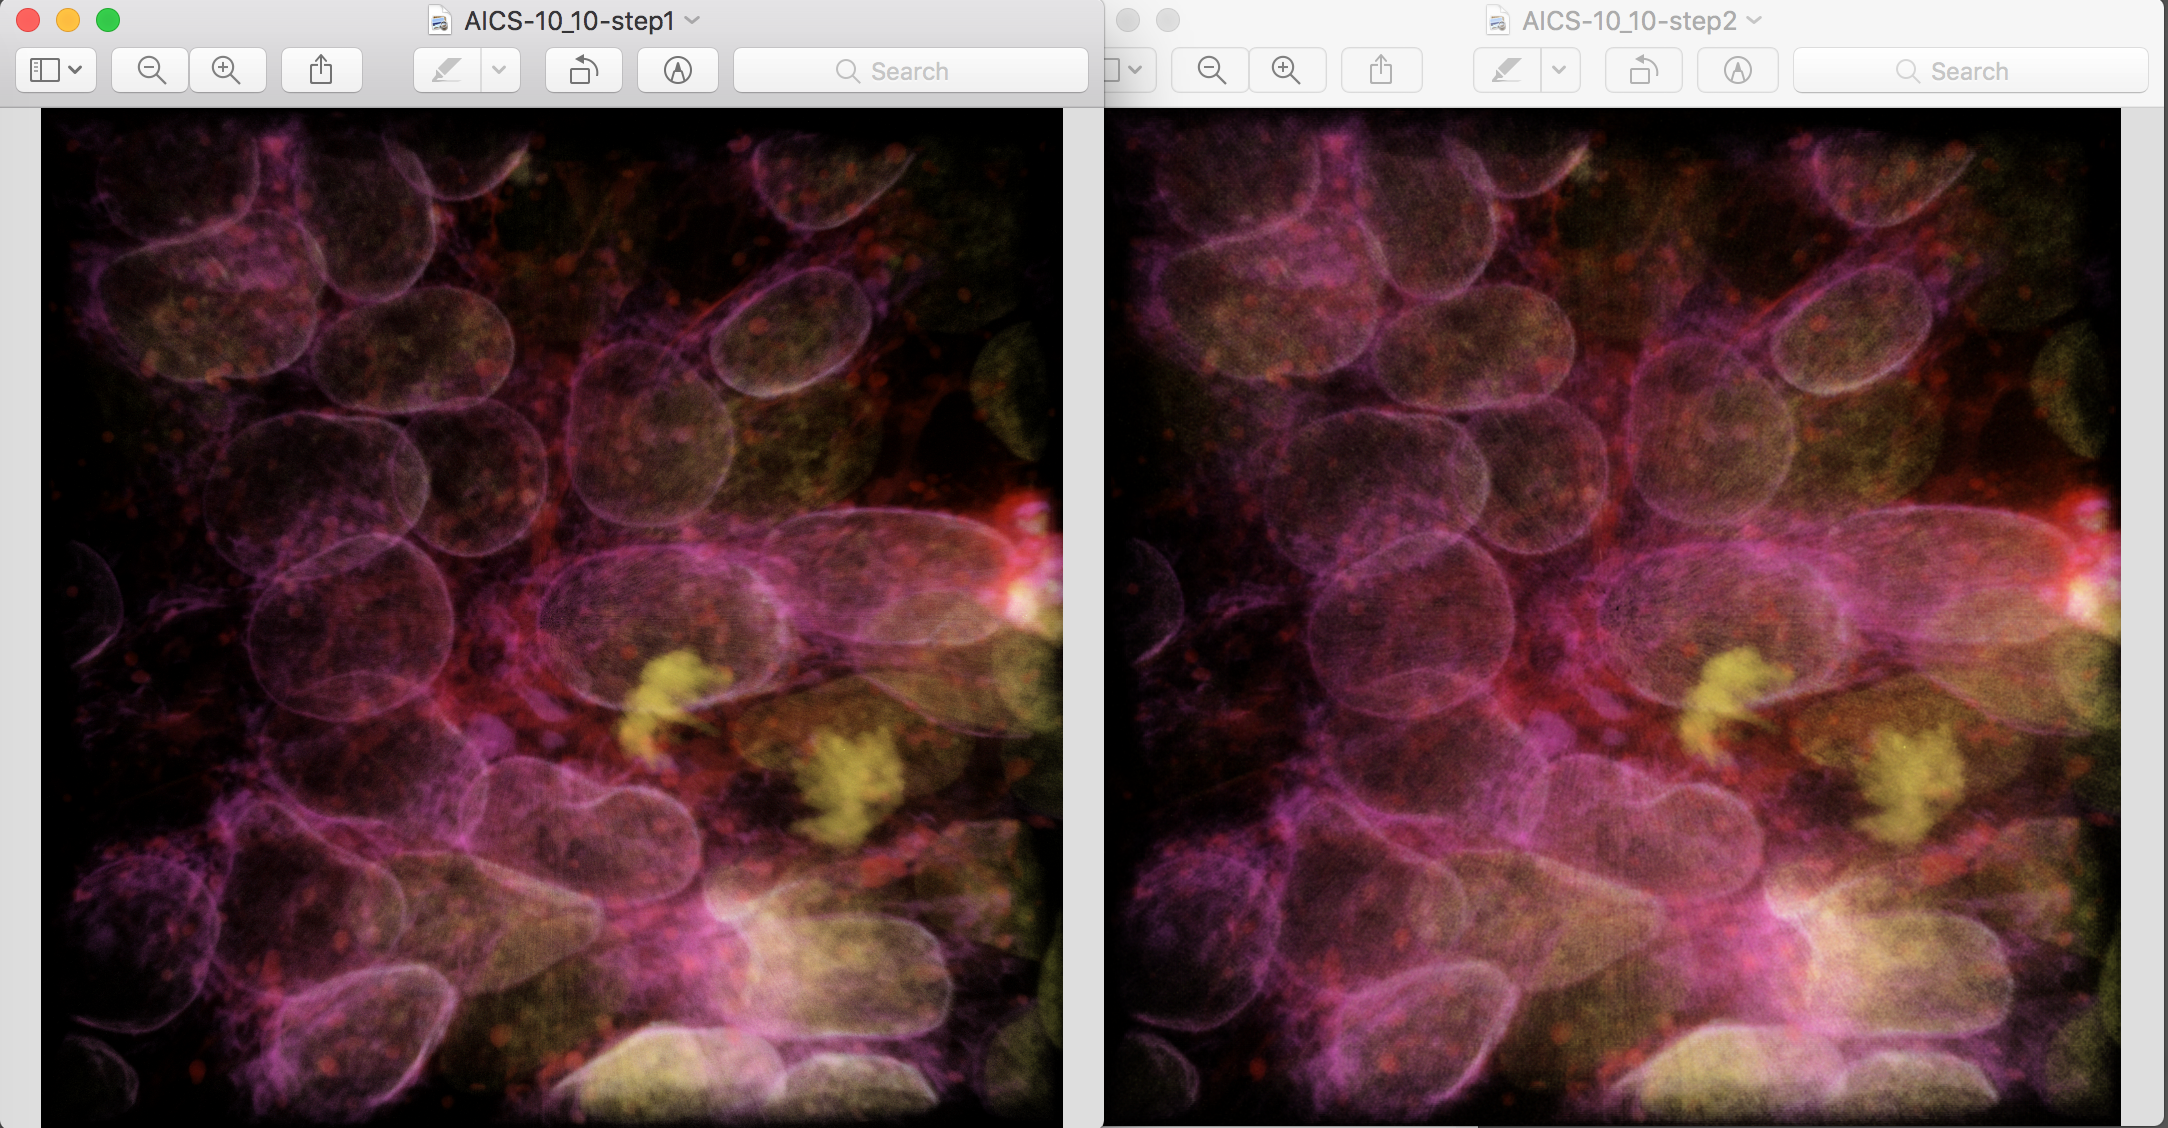This screenshot has width=2168, height=1128.
Task: Open Share menu in step2 window
Action: [1381, 70]
